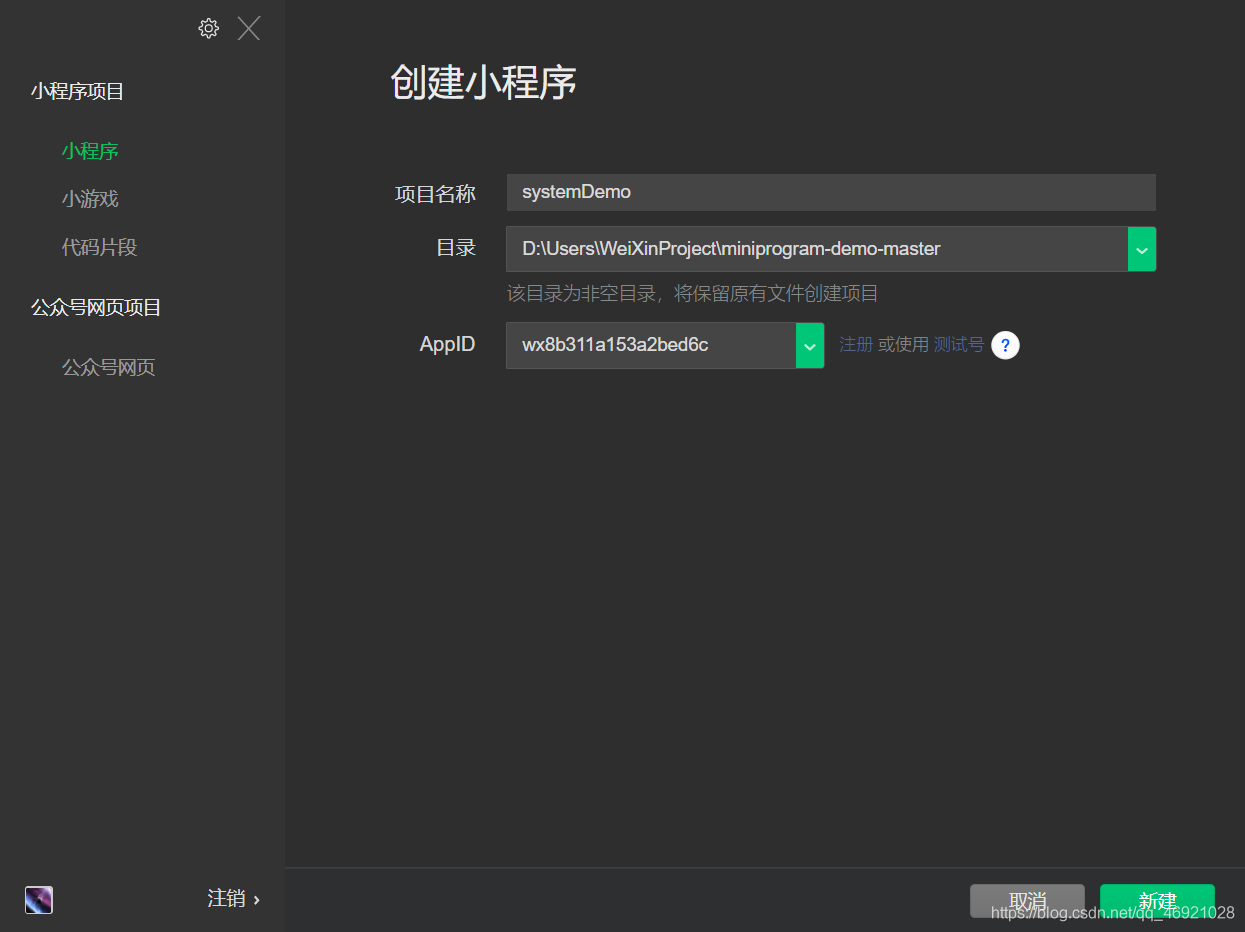Viewport: 1245px width, 932px height.
Task: Select 代码片段 in the sidebar
Action: pyautogui.click(x=99, y=247)
